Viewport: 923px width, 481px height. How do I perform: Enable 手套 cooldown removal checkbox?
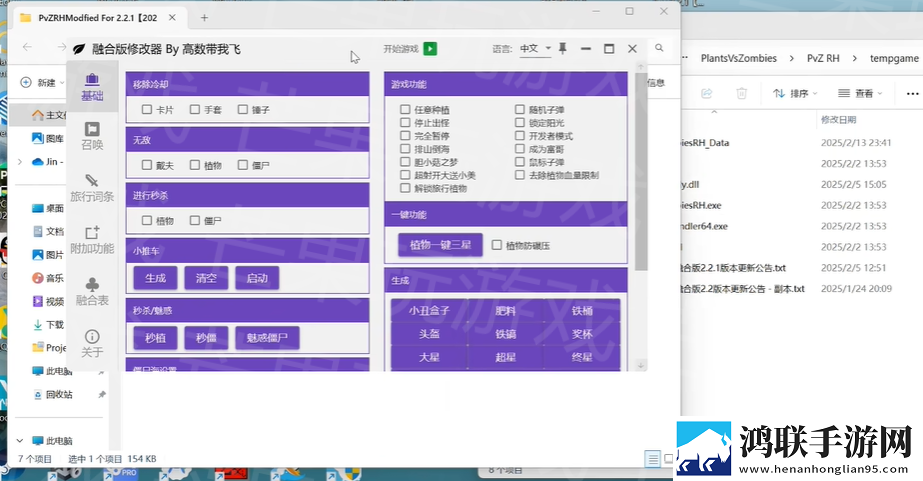point(195,110)
